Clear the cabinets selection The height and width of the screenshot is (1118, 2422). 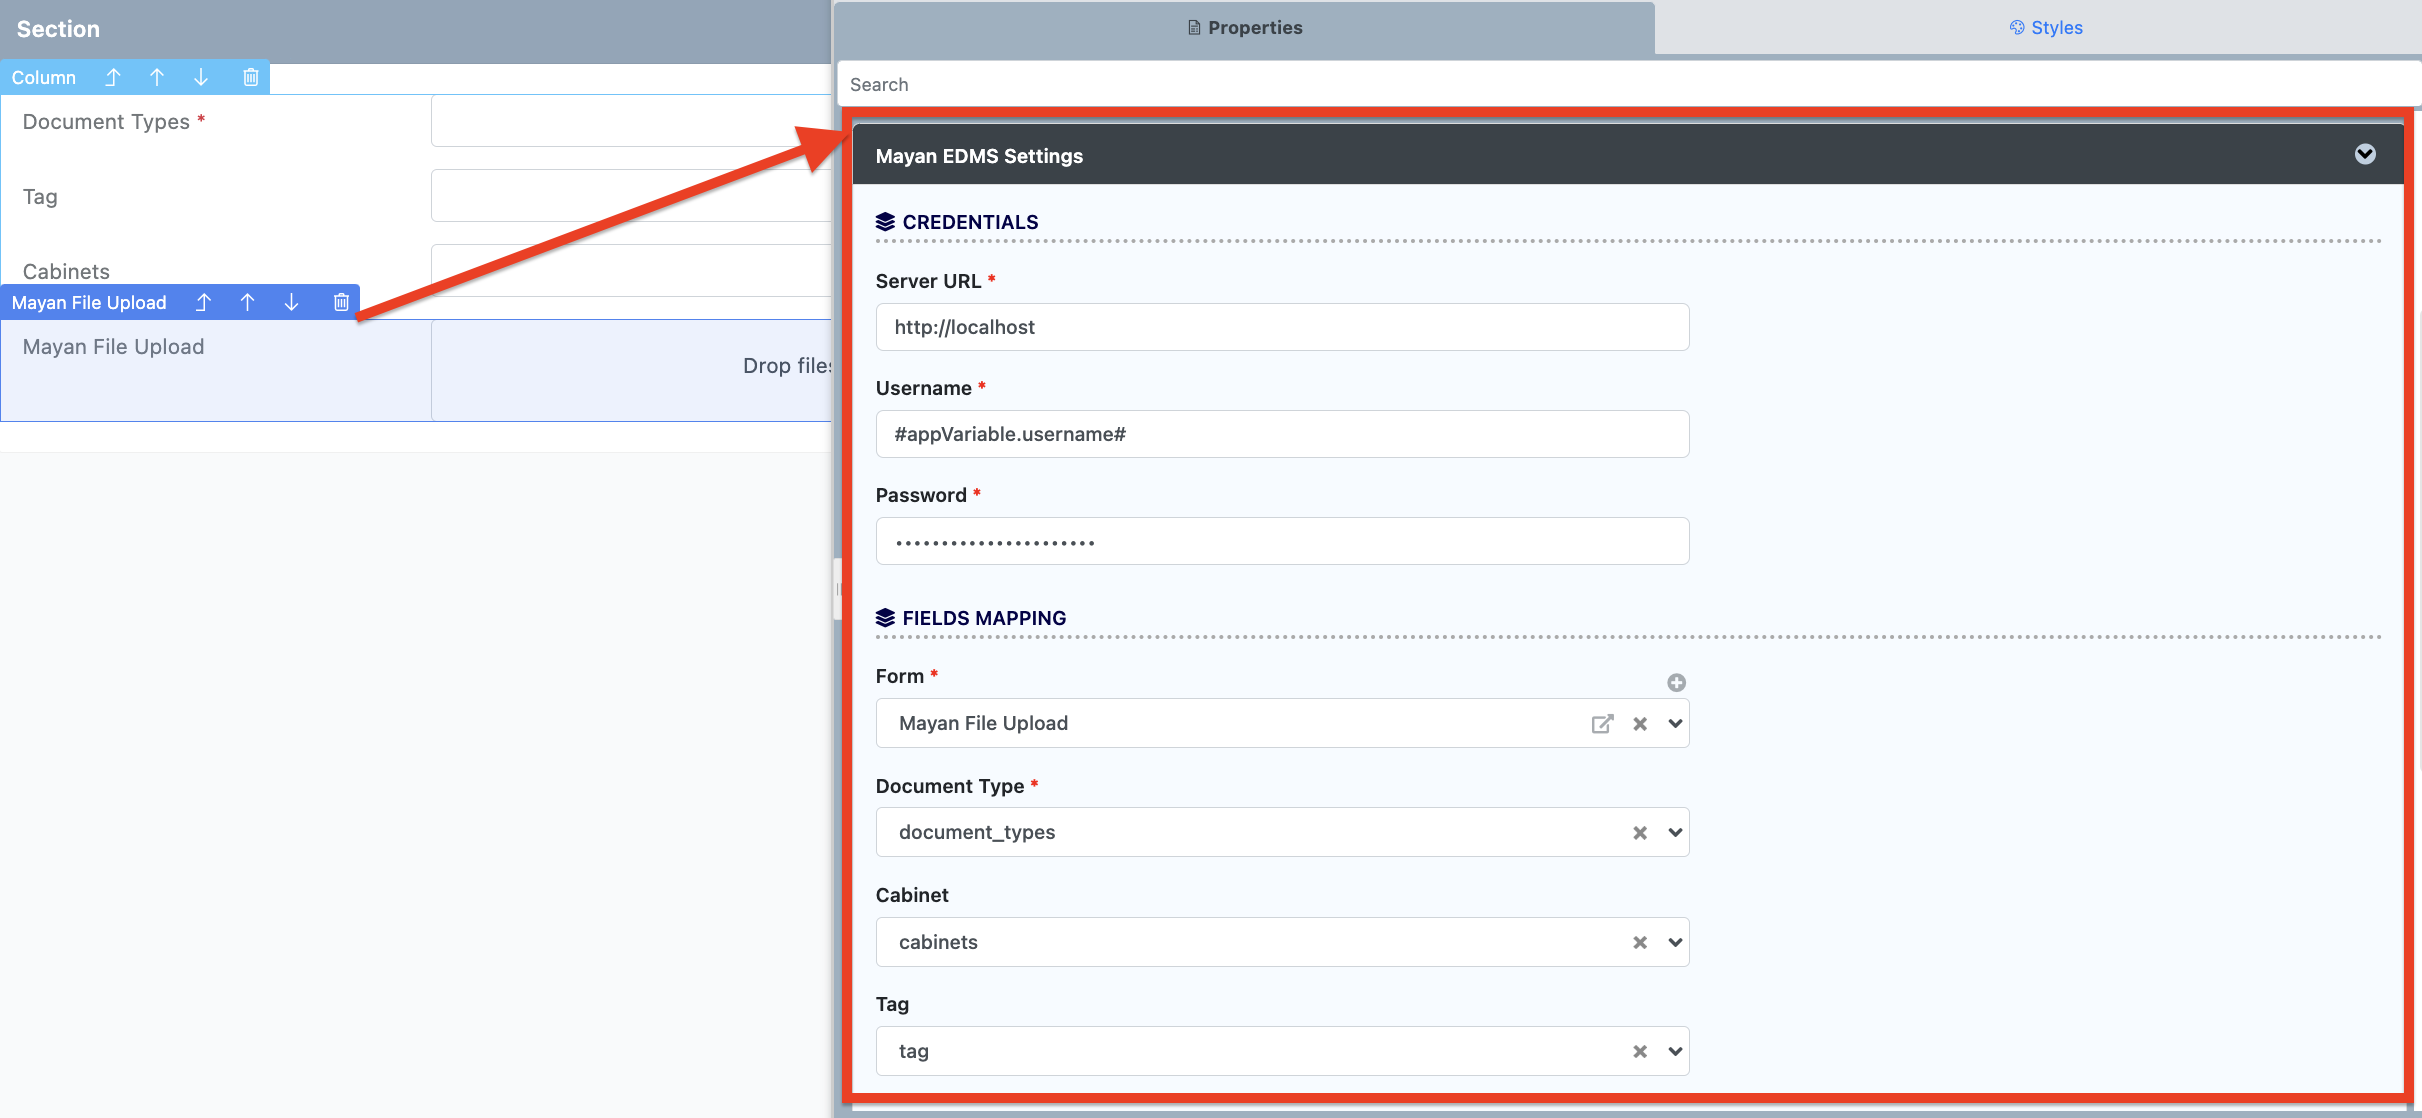point(1640,942)
